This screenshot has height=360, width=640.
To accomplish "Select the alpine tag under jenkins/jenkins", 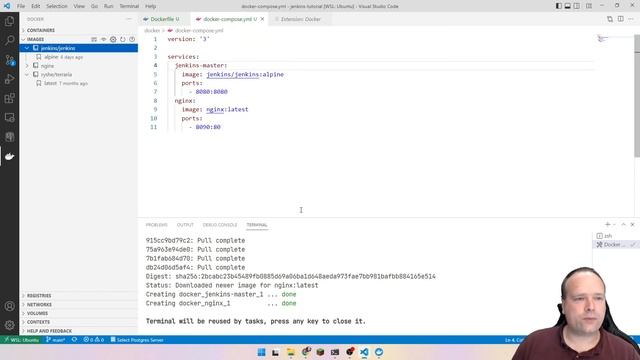I will tap(79, 57).
